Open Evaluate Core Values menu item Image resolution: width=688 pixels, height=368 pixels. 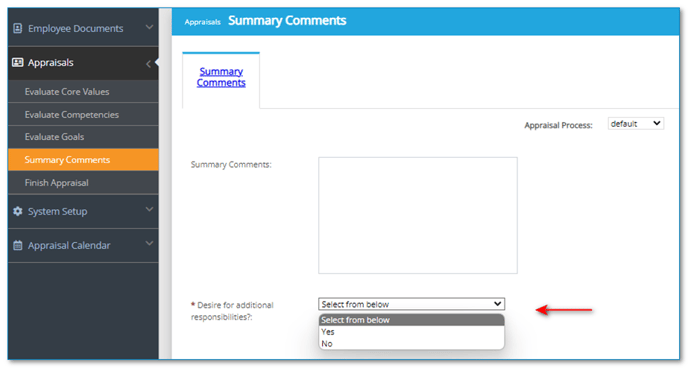click(83, 92)
